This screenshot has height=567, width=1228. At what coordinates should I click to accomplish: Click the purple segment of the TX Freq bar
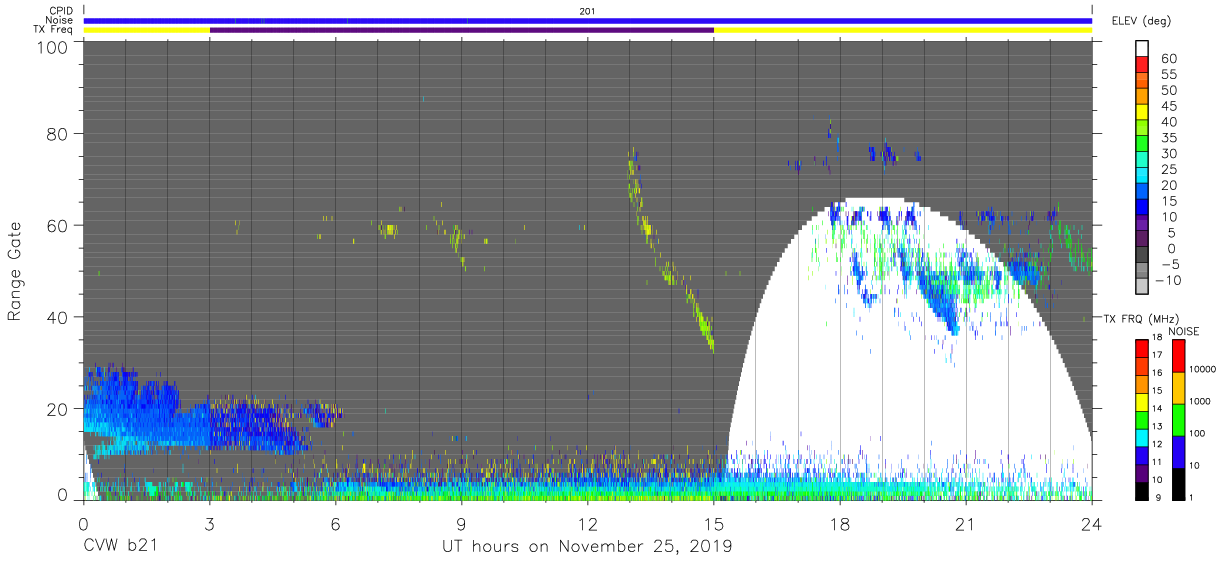click(461, 30)
